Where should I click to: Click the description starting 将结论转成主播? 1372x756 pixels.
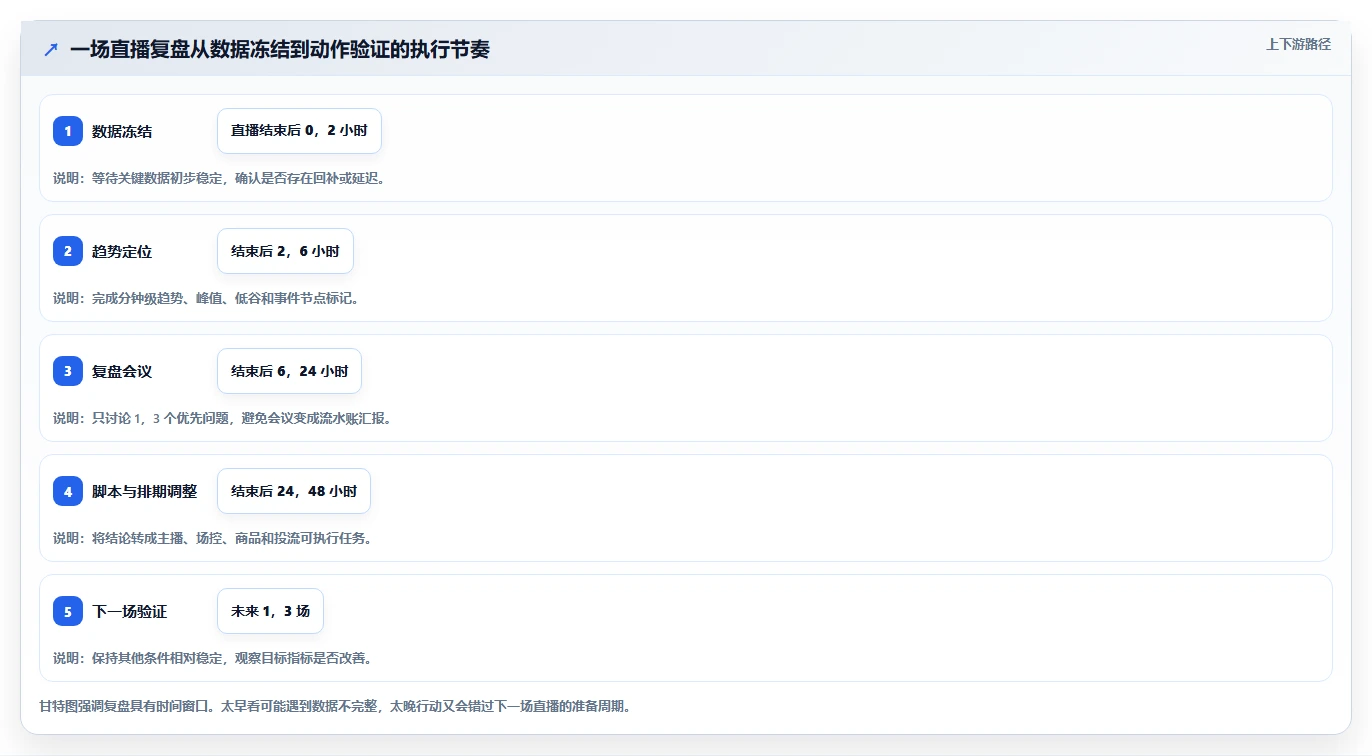click(x=213, y=538)
